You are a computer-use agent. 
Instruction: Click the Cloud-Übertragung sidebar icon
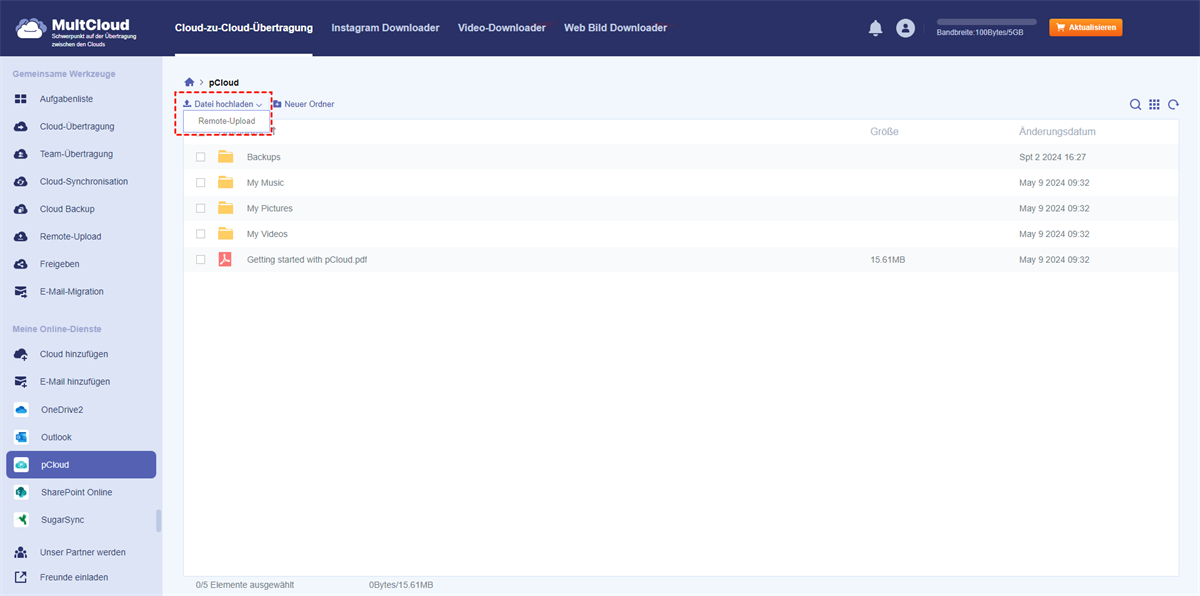click(x=20, y=127)
